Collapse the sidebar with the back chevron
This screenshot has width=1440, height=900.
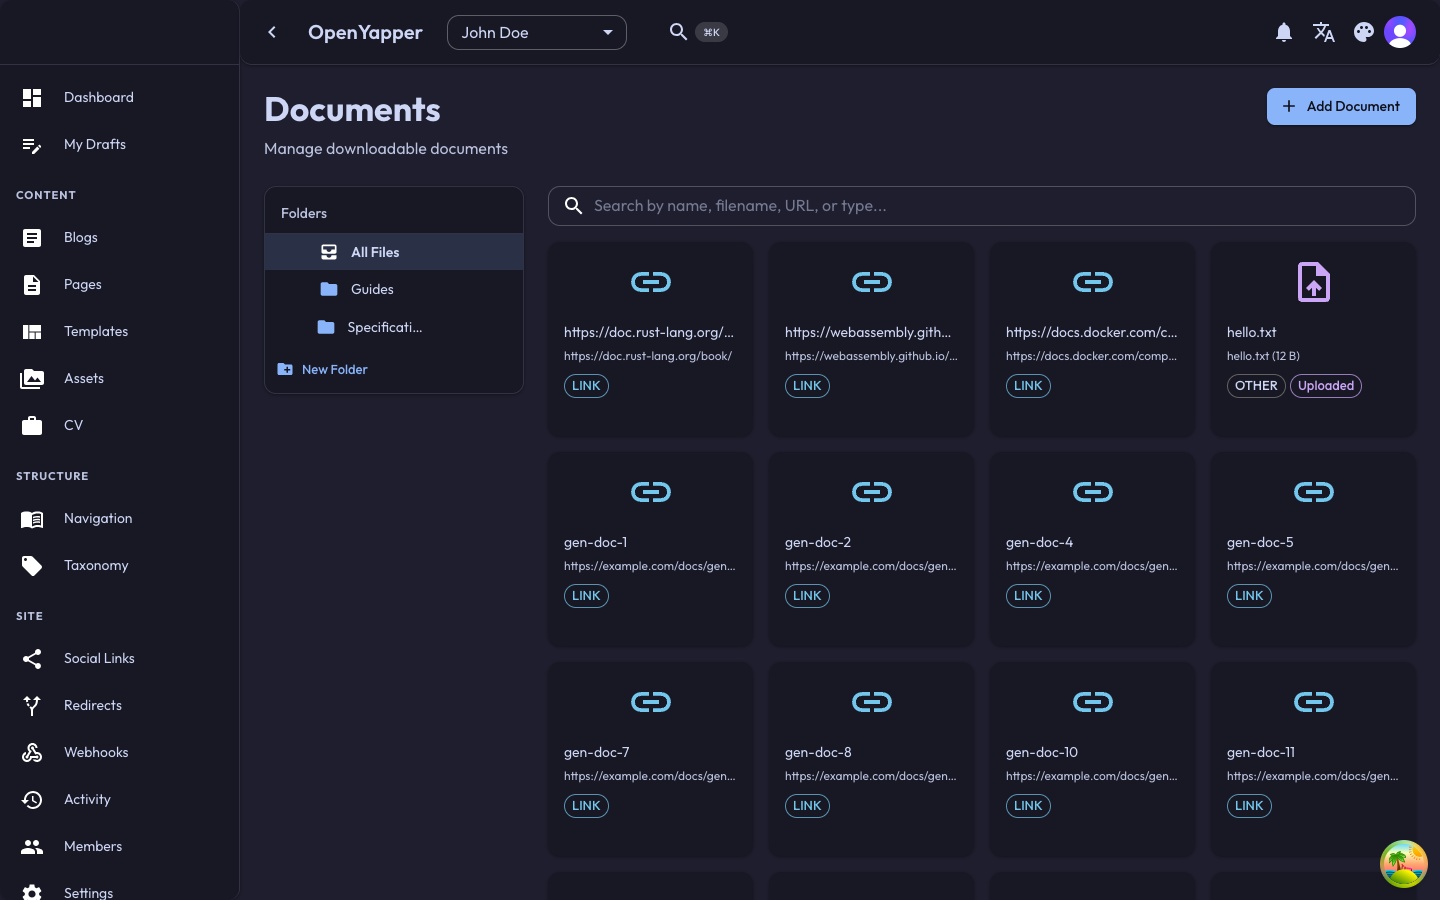coord(272,32)
